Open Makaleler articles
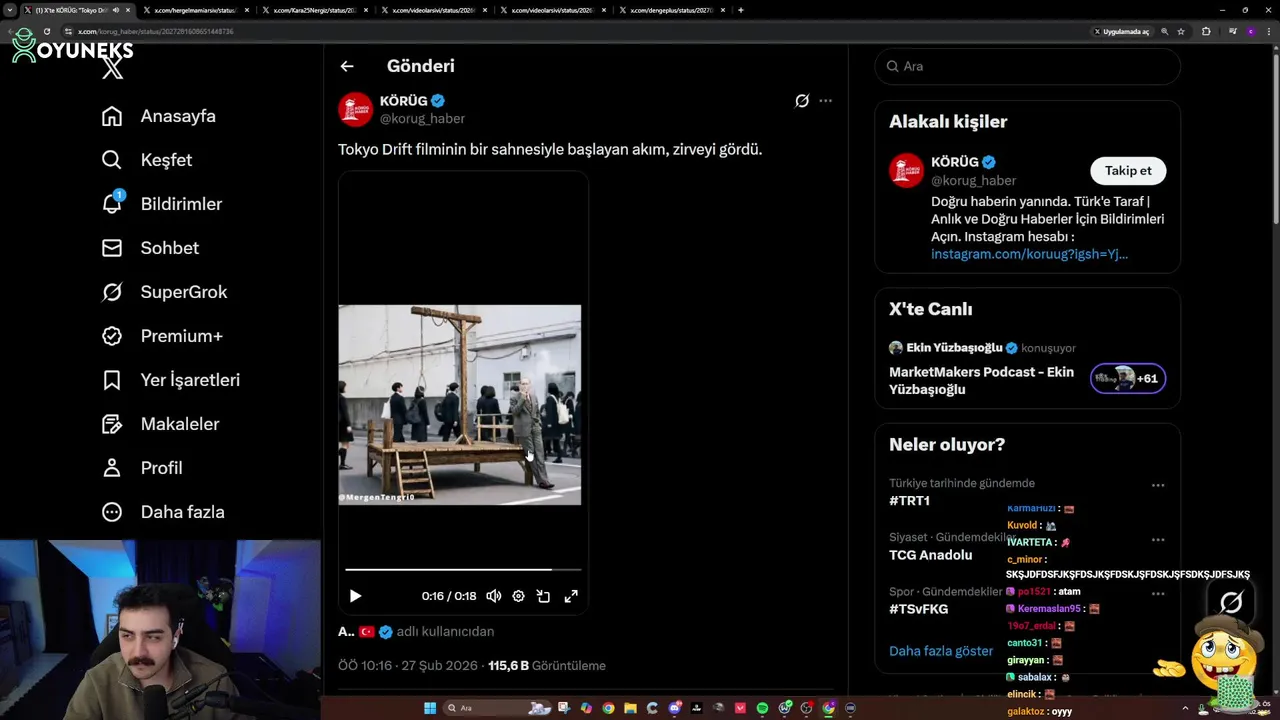The width and height of the screenshot is (1280, 720). point(160,424)
